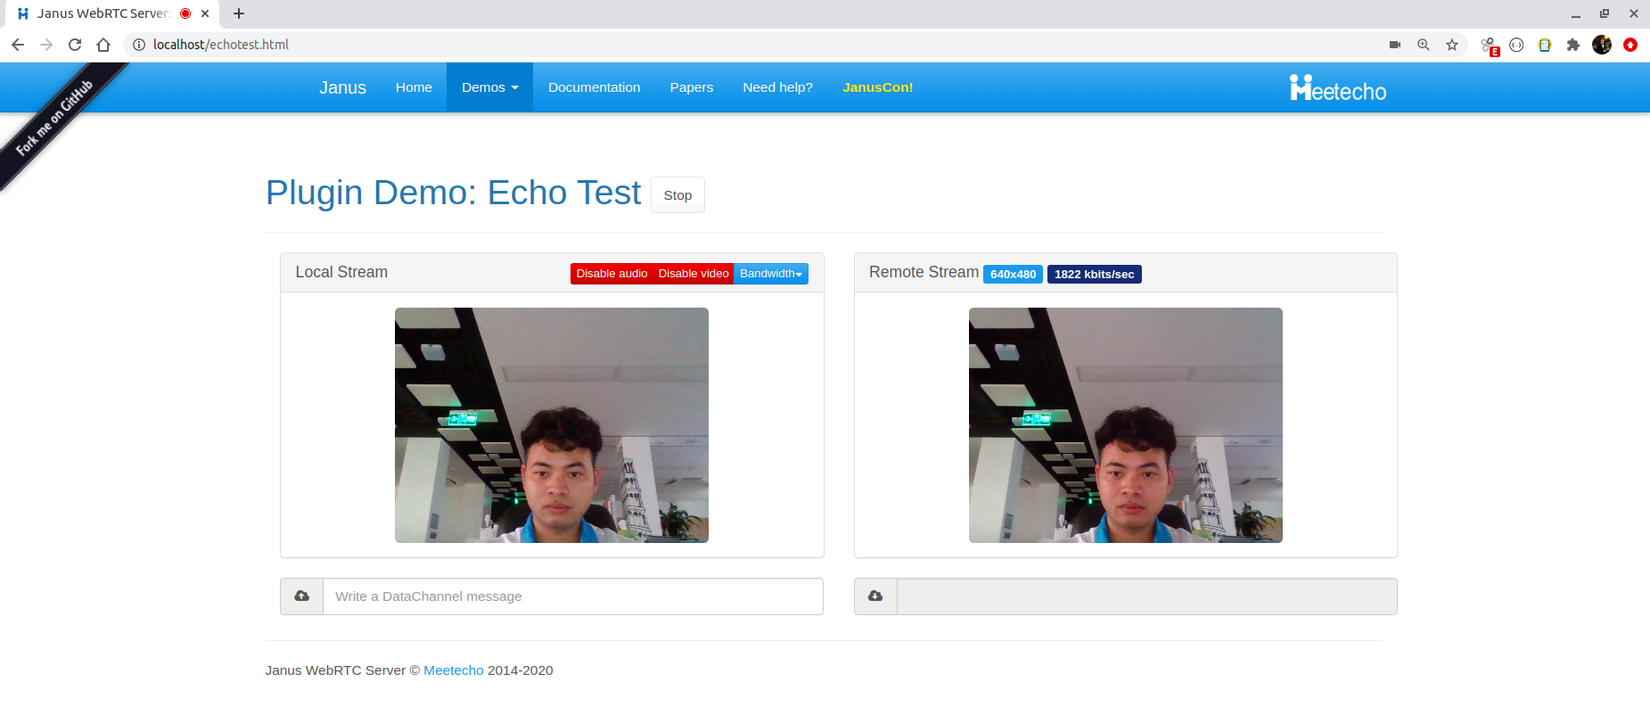Image resolution: width=1650 pixels, height=716 pixels.
Task: Click the send cloud icon beside message box
Action: pyautogui.click(x=302, y=596)
